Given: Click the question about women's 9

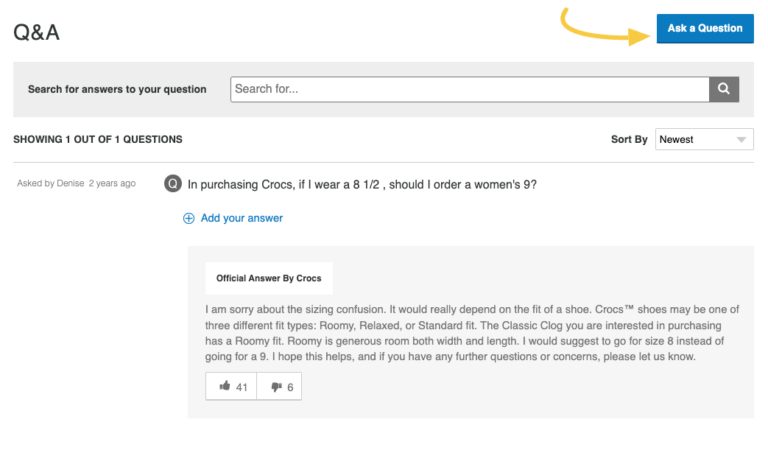Looking at the screenshot, I should tap(362, 184).
